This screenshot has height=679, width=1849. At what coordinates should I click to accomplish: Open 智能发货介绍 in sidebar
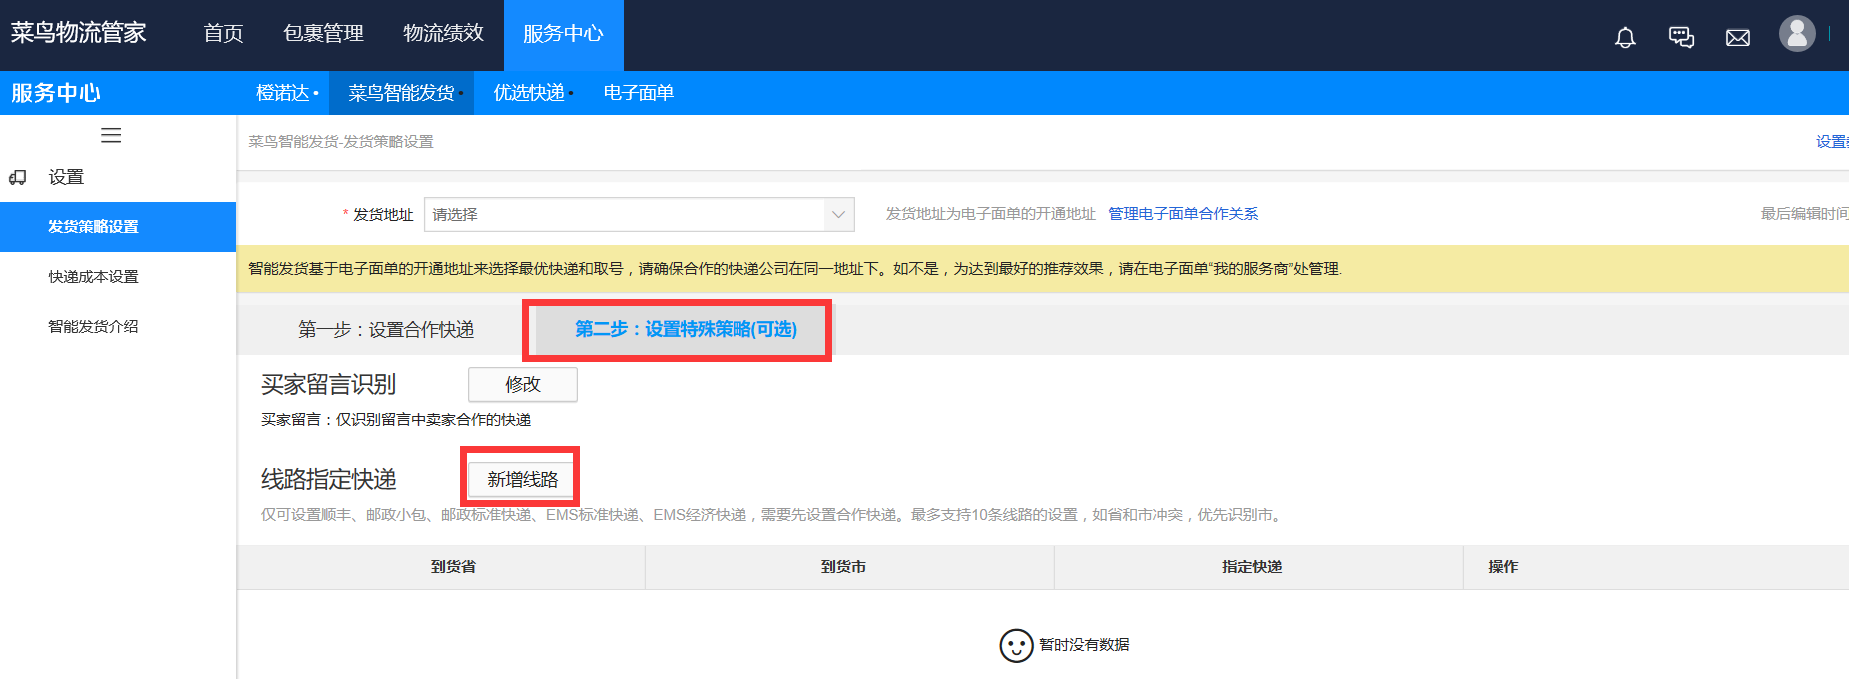pos(93,327)
